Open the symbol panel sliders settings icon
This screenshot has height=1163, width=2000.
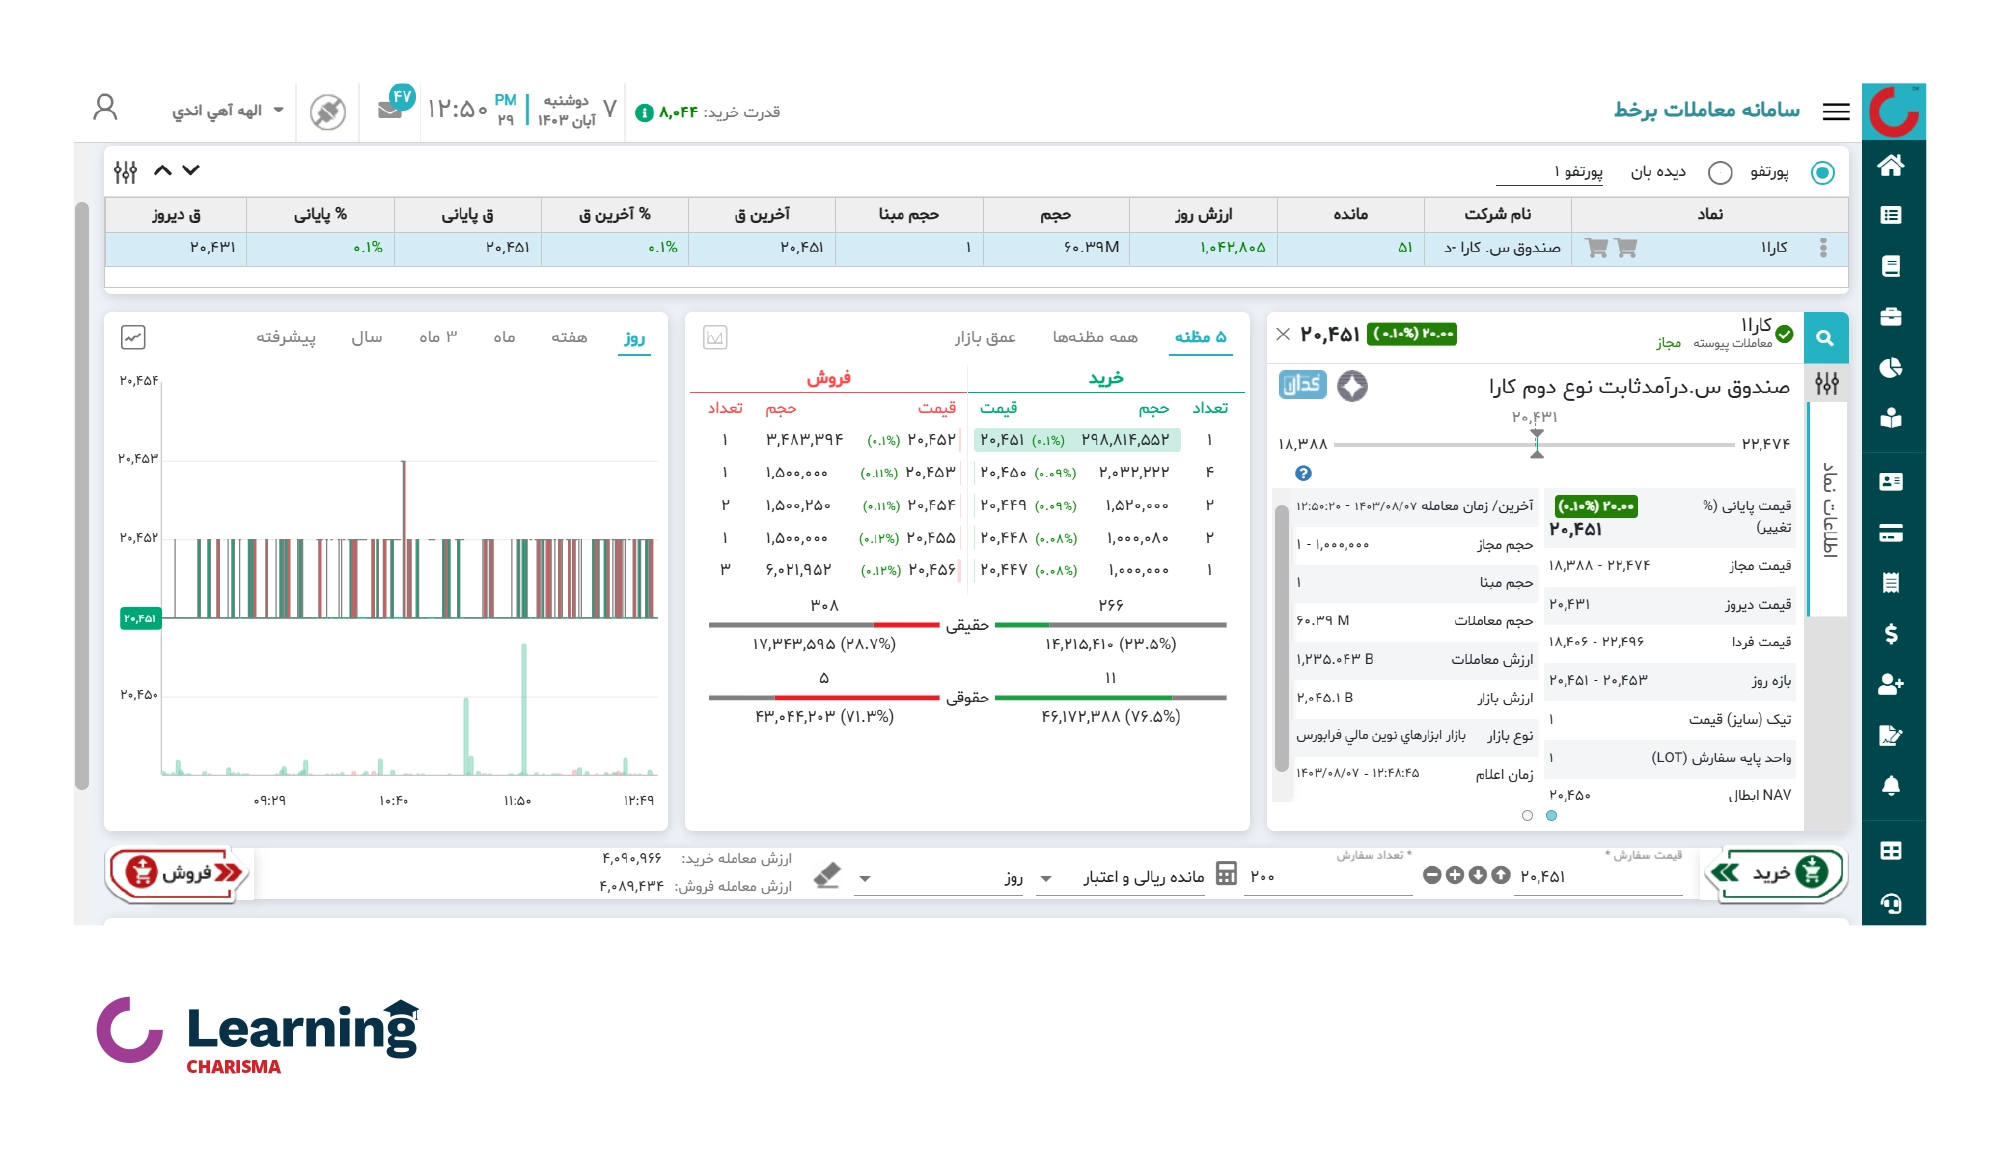click(1827, 384)
